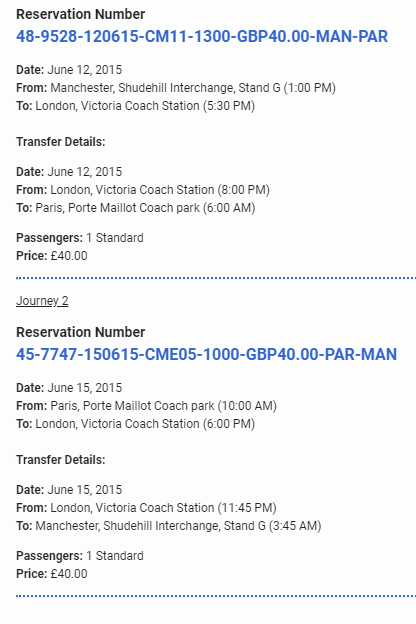Click London 11:45 PM transfer departure line
Image resolution: width=416 pixels, height=624 pixels.
click(x=146, y=508)
